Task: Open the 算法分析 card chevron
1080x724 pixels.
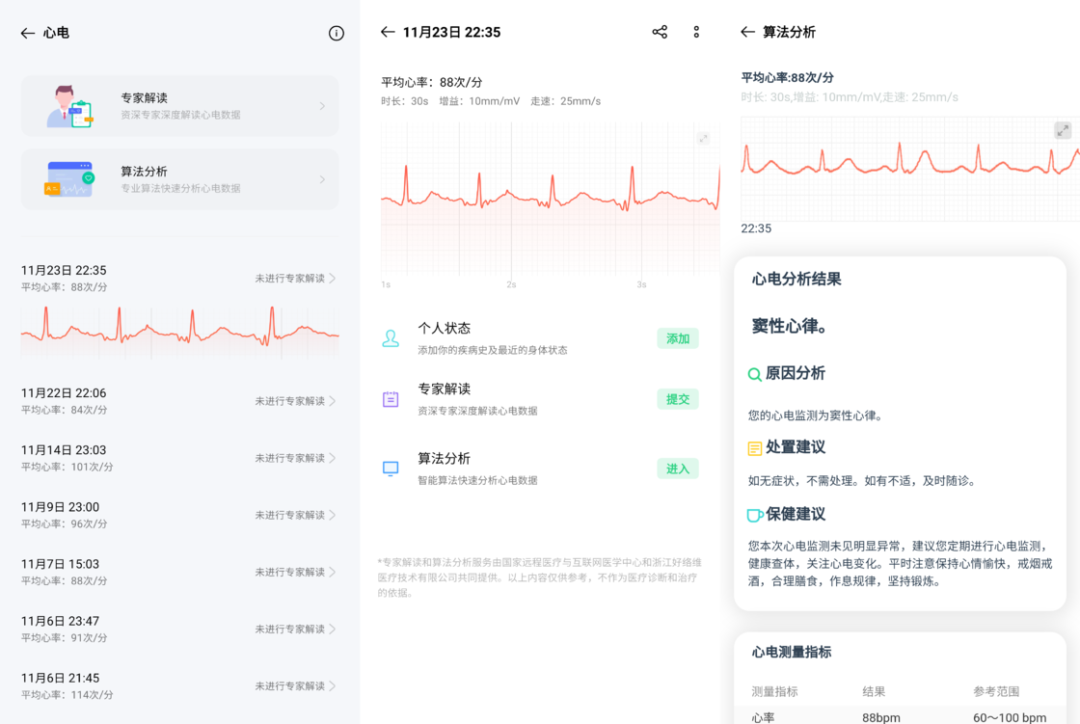Action: coord(322,180)
